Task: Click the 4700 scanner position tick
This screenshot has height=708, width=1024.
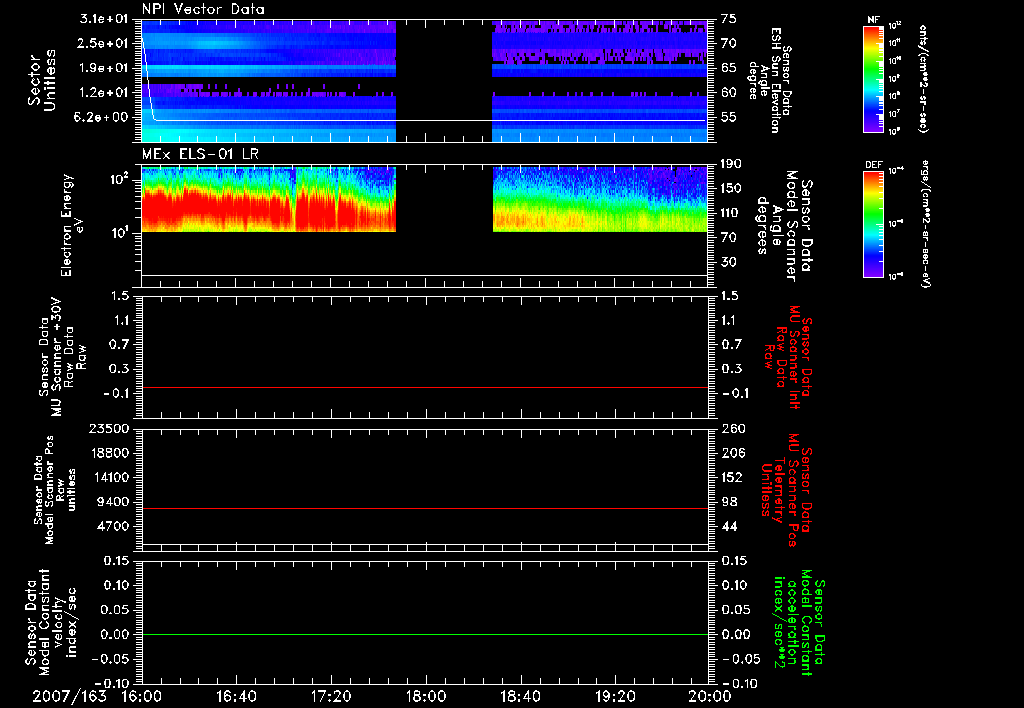Action: tap(114, 526)
